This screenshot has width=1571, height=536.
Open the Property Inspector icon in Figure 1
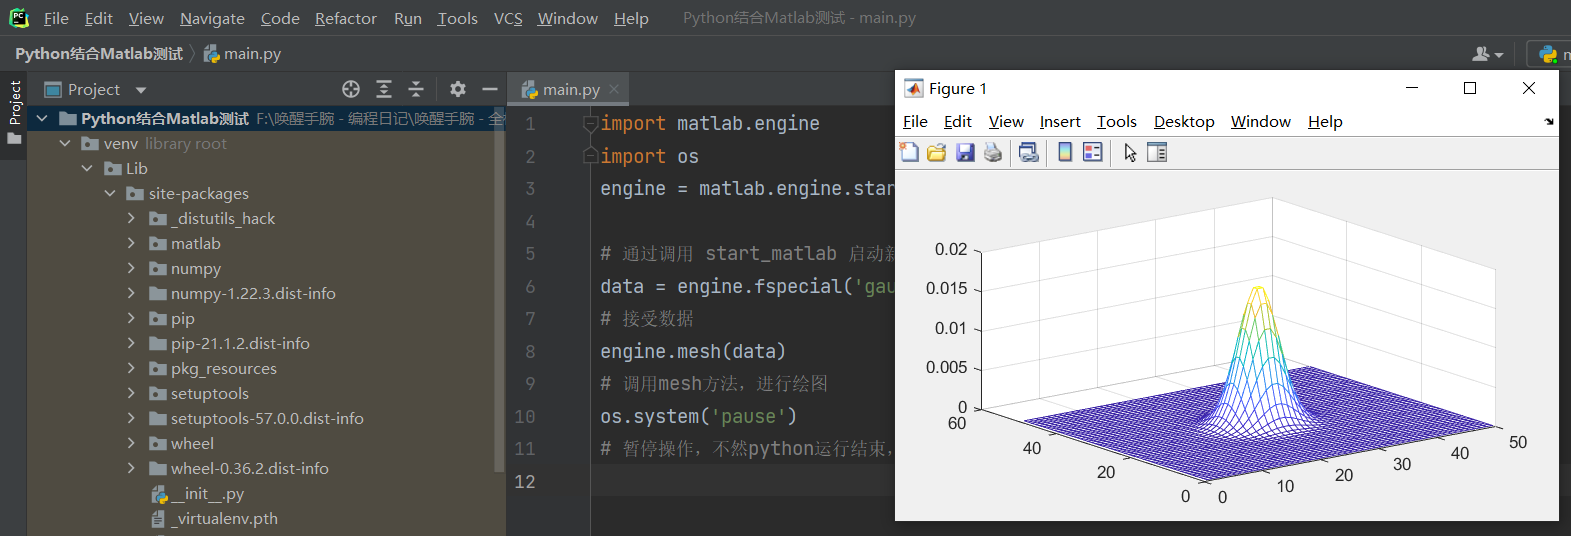pyautogui.click(x=1157, y=152)
